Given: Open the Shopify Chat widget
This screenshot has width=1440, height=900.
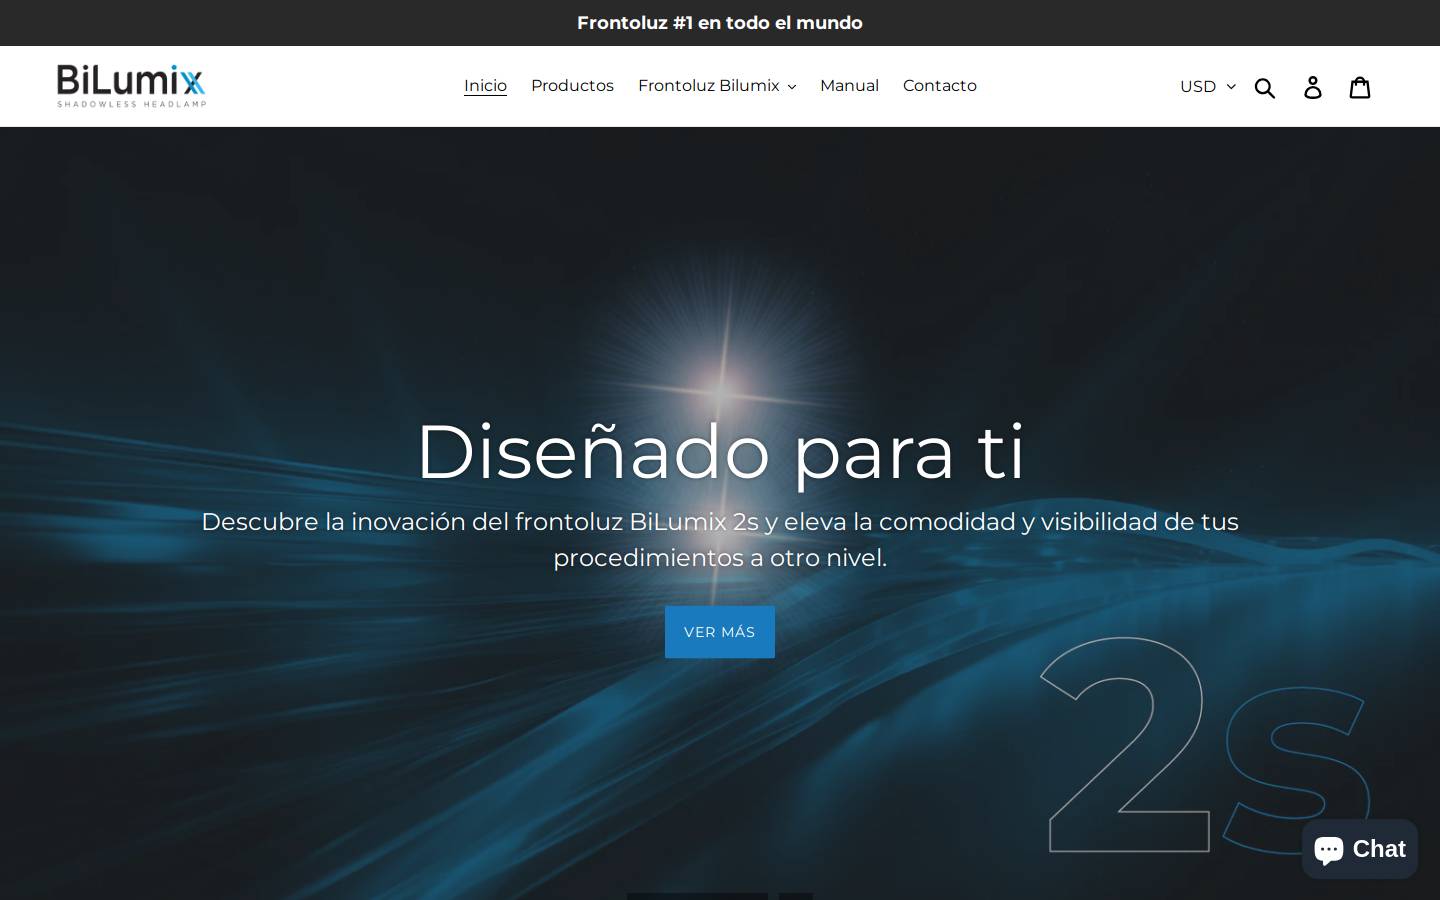Looking at the screenshot, I should [1360, 849].
